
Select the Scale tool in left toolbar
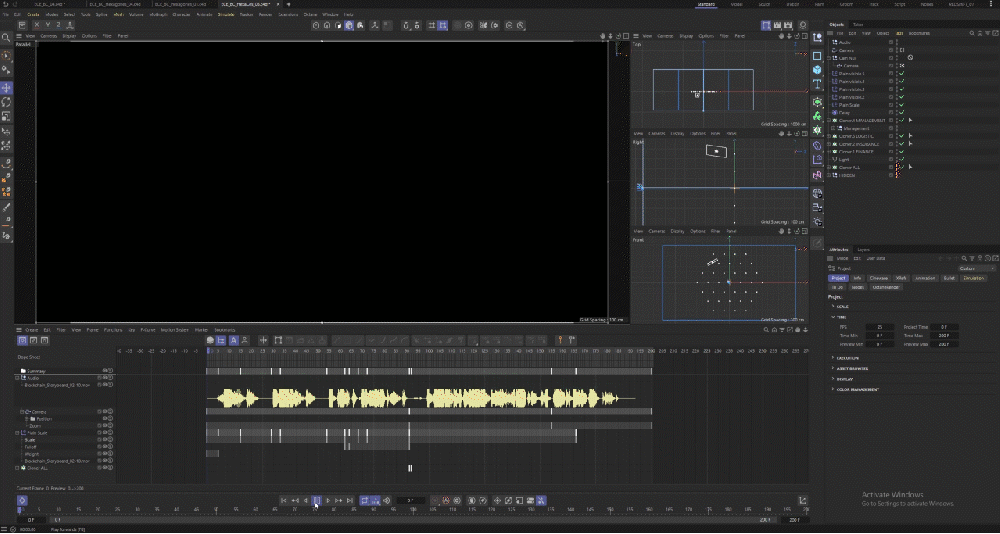point(6,117)
